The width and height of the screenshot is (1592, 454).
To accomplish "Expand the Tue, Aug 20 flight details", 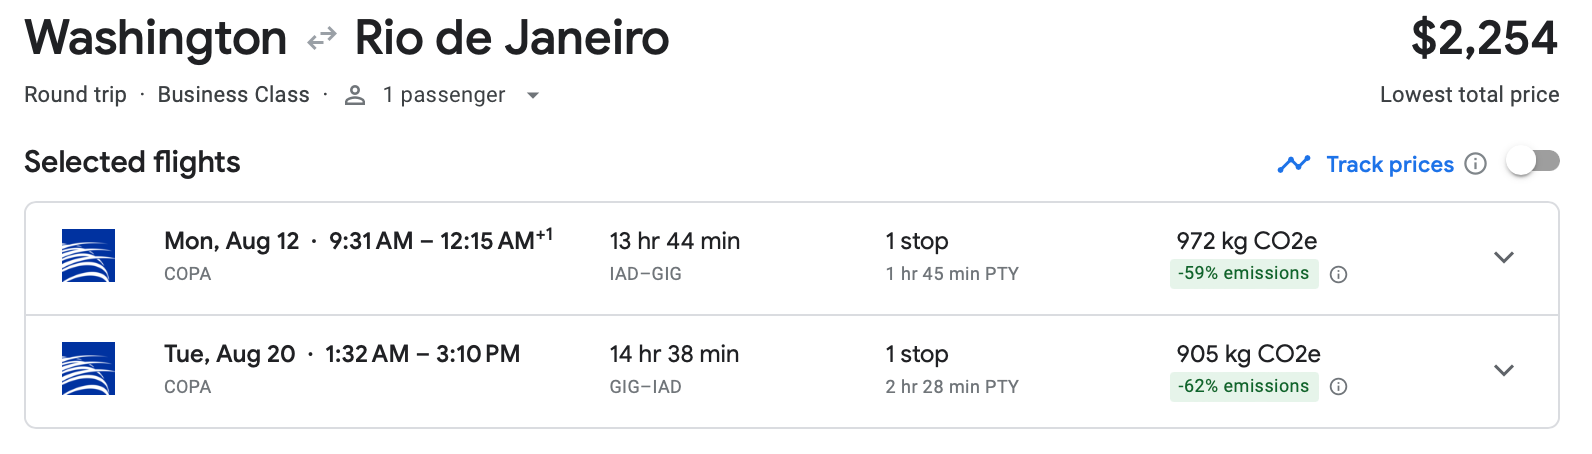I will [1503, 370].
